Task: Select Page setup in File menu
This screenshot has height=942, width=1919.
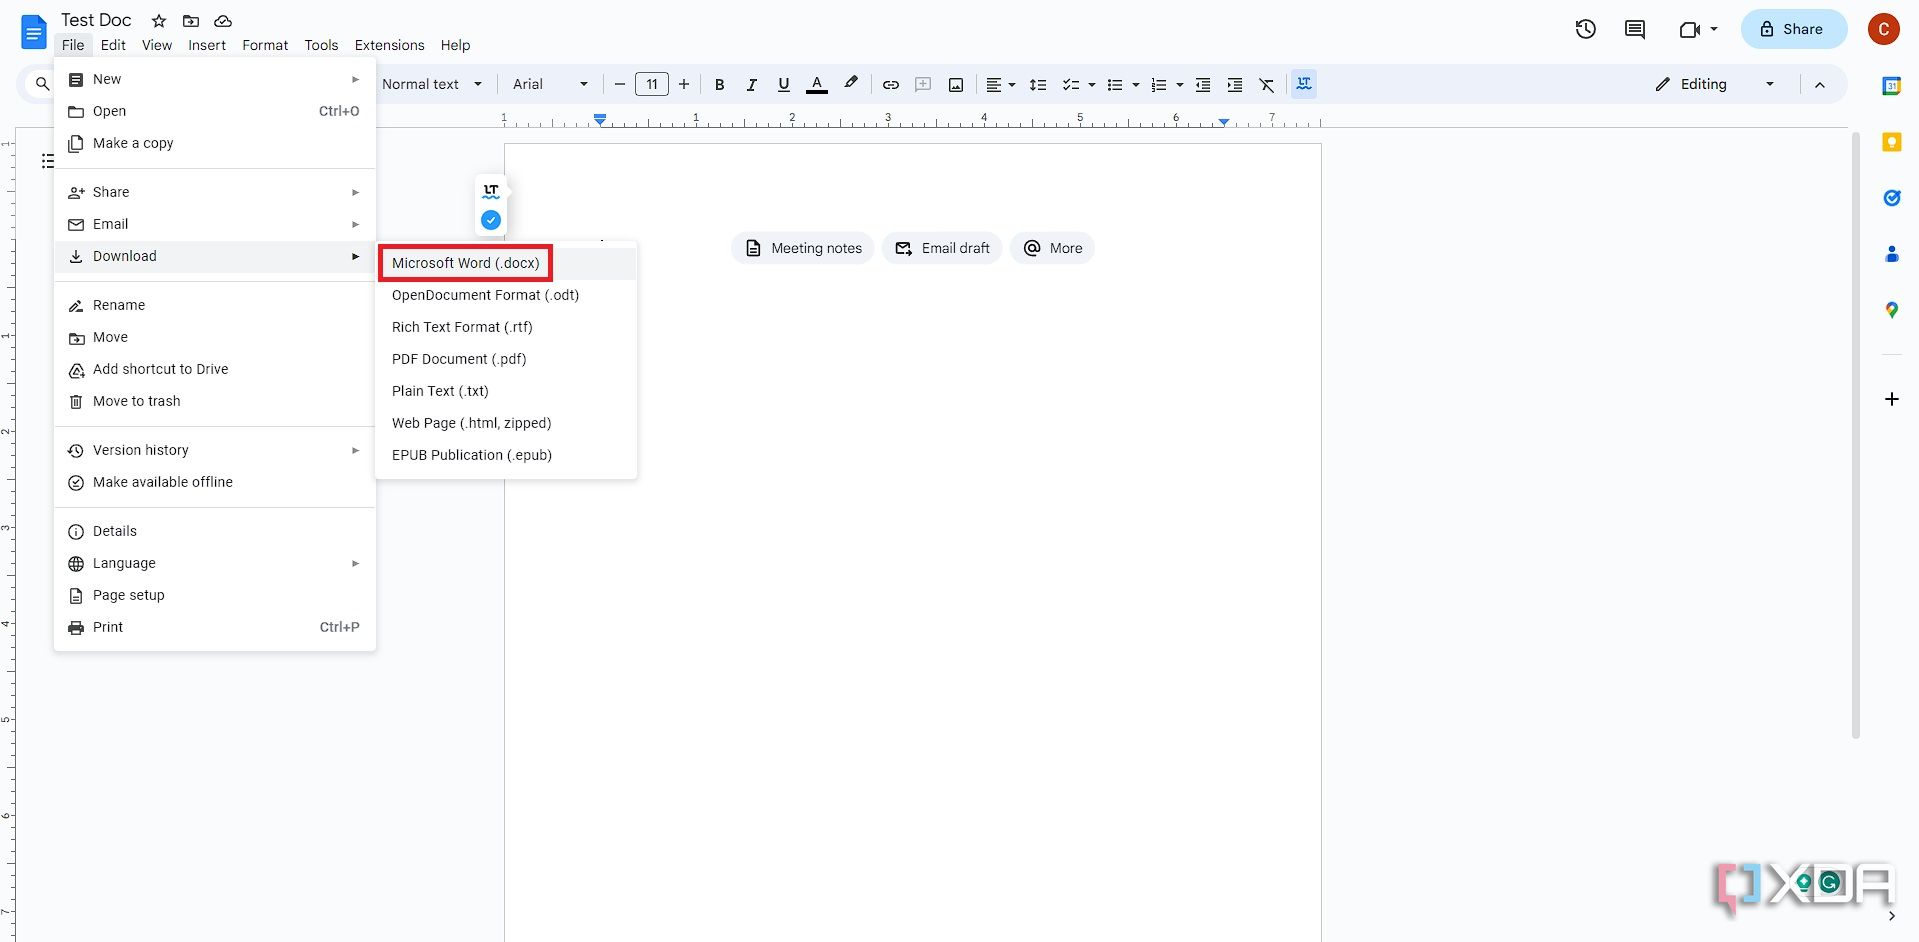Action: point(215,595)
